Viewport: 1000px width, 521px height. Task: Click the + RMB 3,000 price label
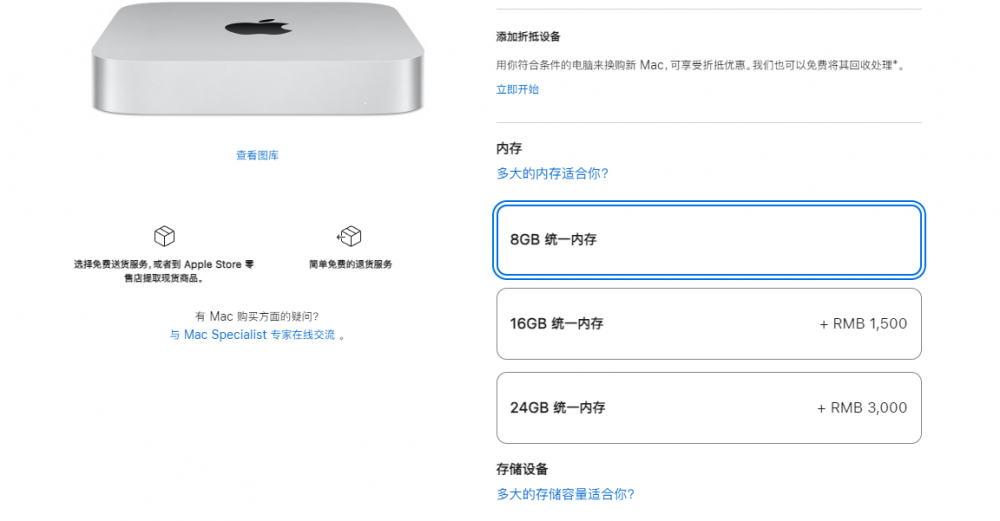coord(862,408)
